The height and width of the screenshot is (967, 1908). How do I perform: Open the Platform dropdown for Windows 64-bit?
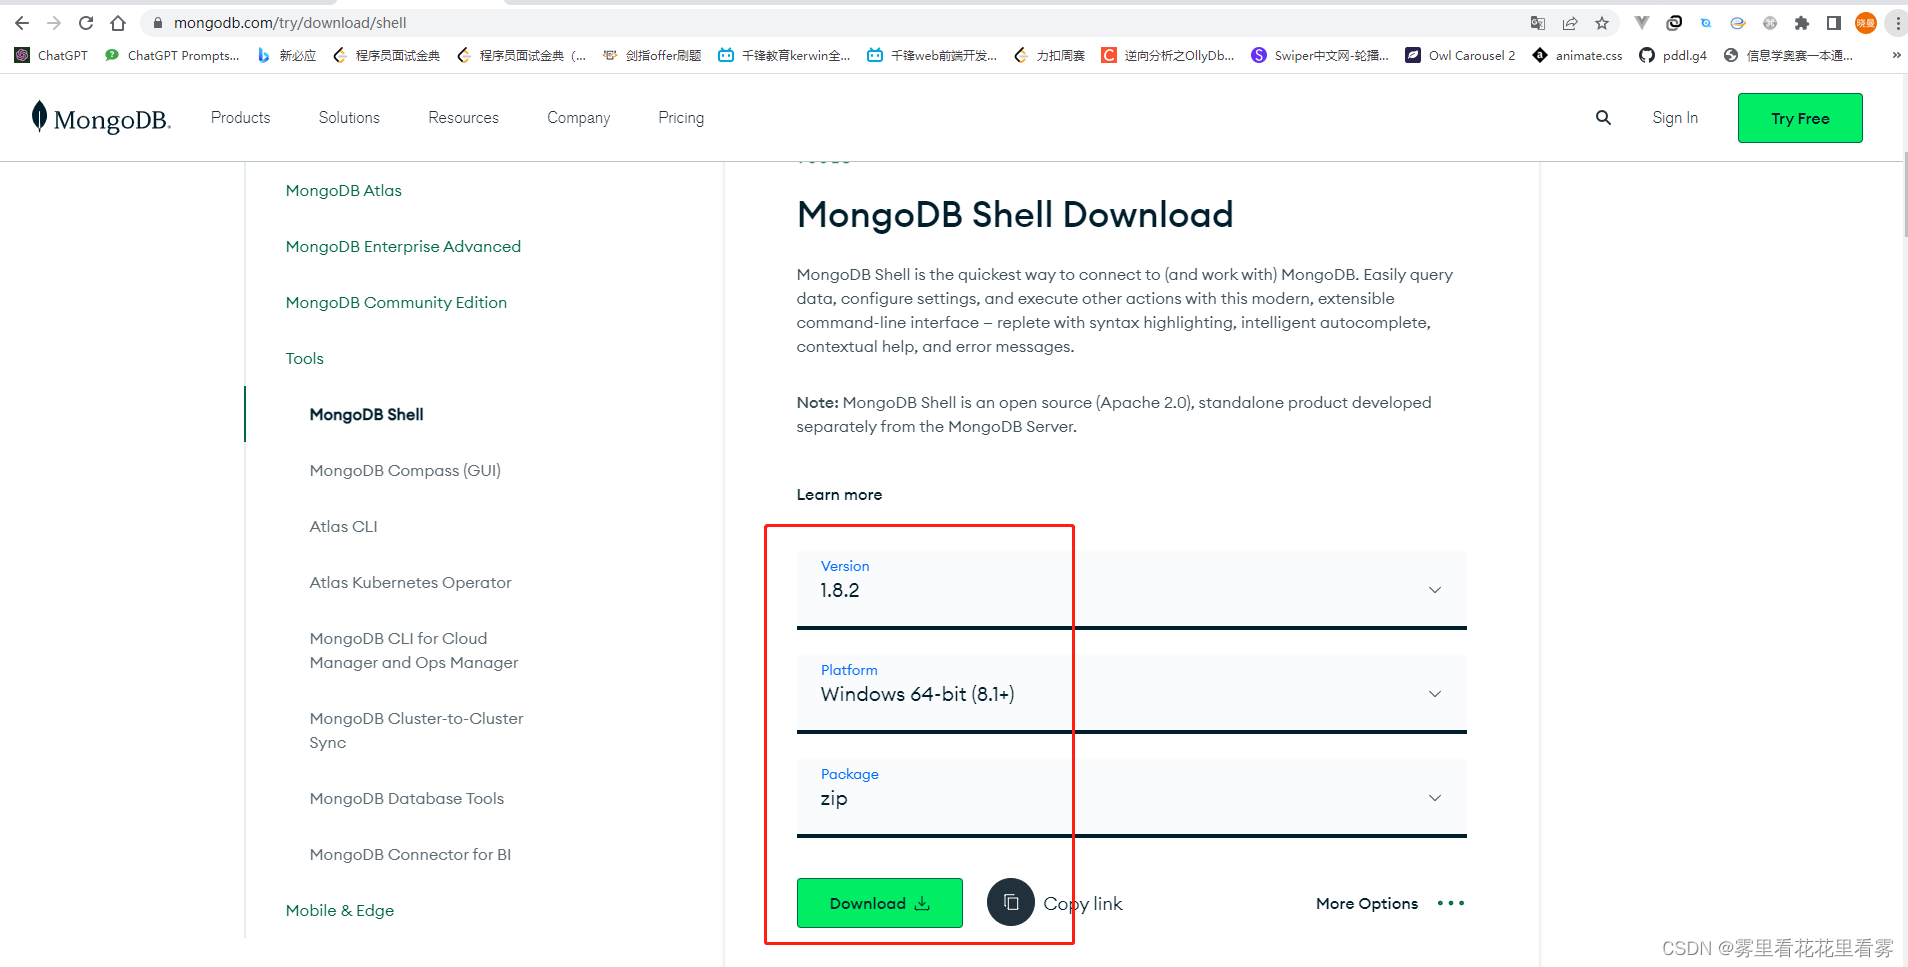pyautogui.click(x=1434, y=693)
